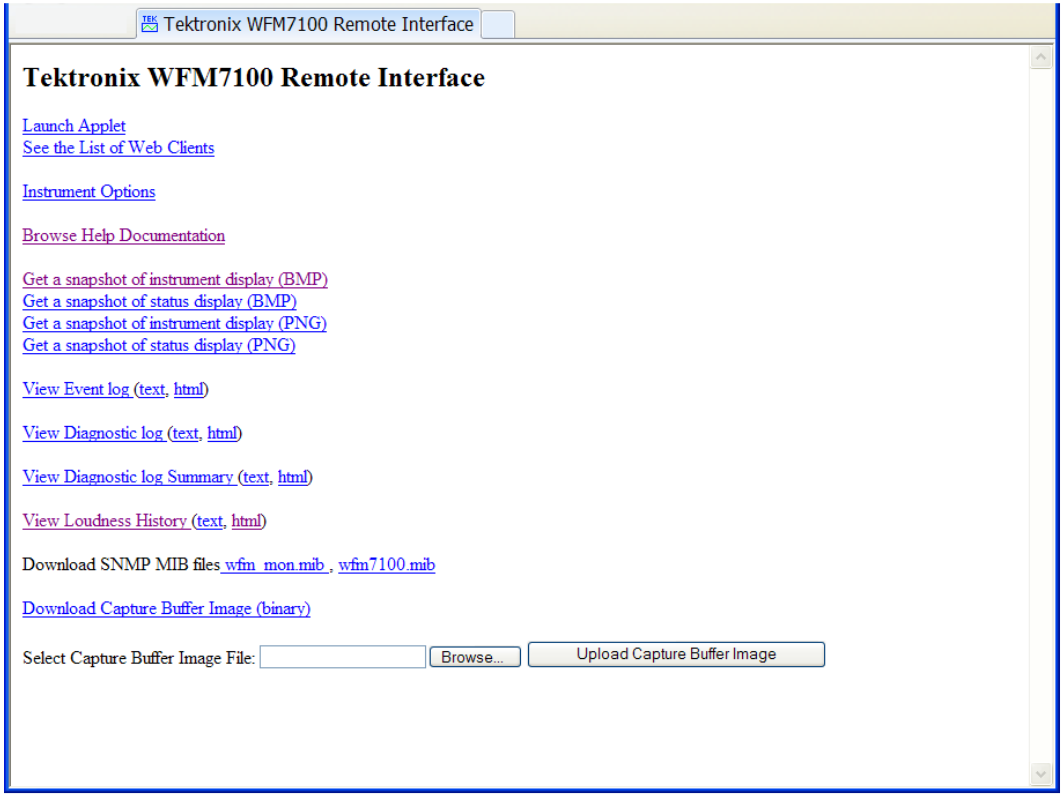
Task: Click the Select Capture Buffer Image File label
Action: [x=139, y=658]
